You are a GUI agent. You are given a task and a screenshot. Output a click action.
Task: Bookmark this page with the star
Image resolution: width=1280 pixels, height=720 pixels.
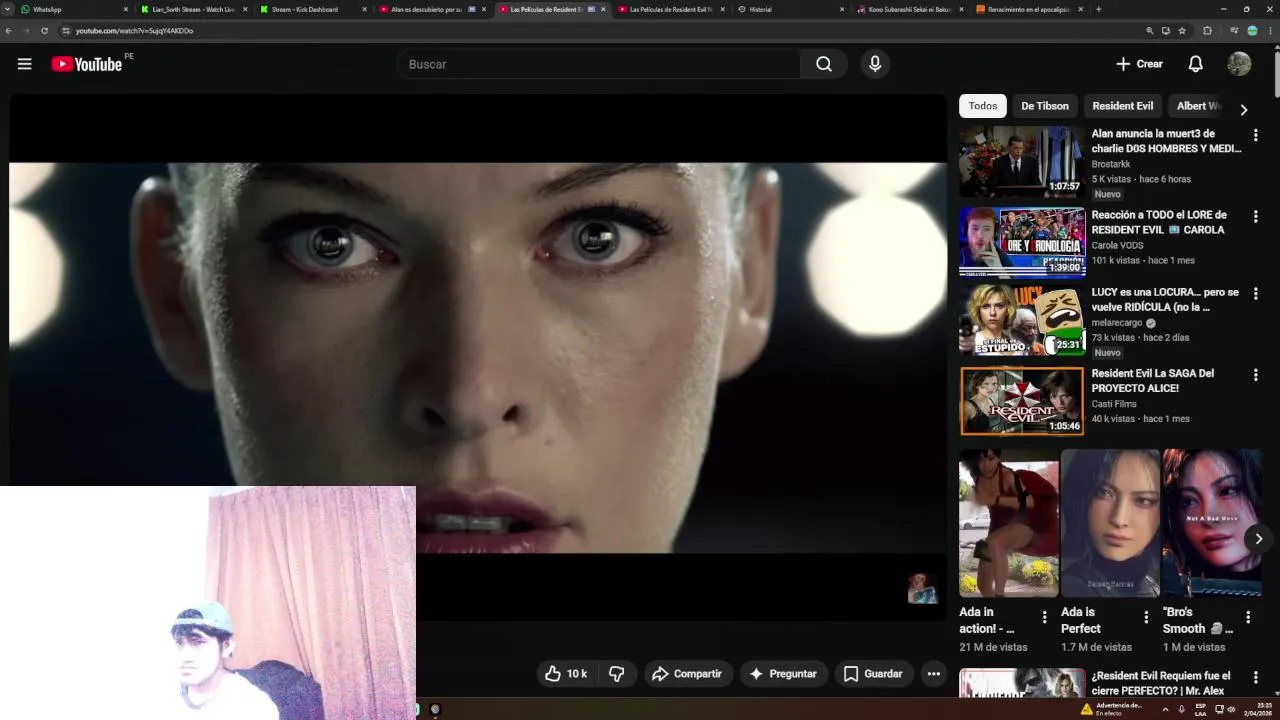click(1182, 31)
